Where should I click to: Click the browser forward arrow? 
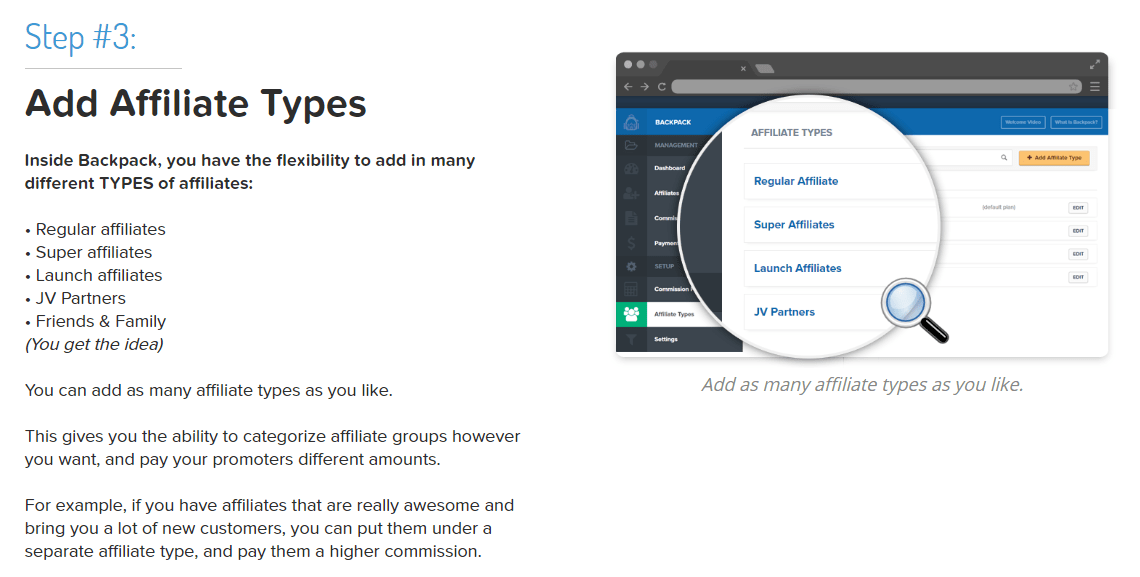click(644, 86)
